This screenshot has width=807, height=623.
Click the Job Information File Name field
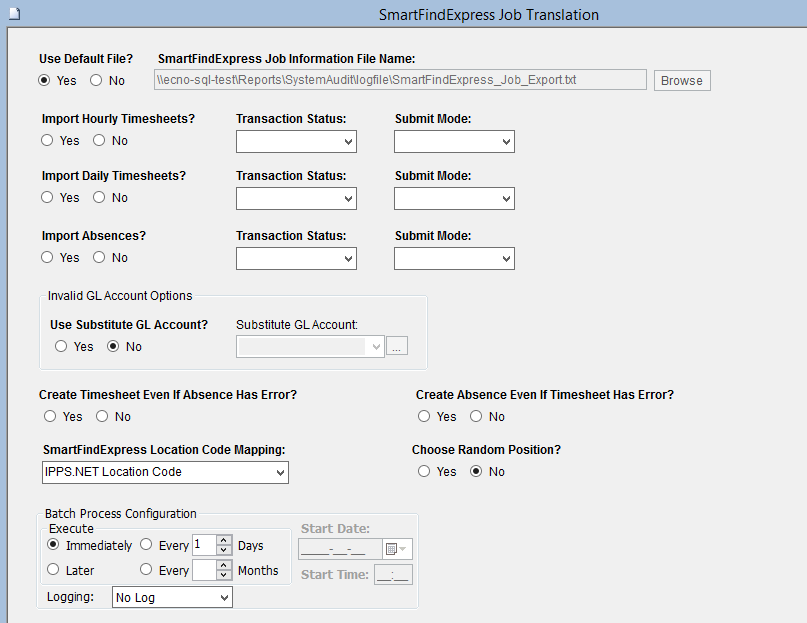tap(400, 80)
